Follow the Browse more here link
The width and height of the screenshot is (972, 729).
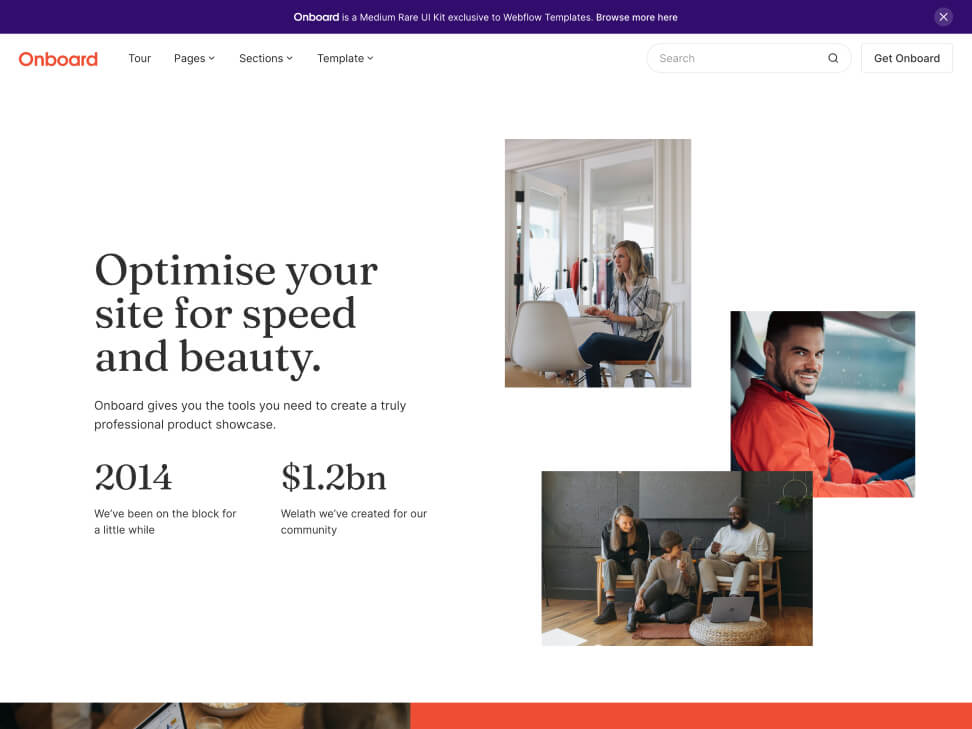(x=636, y=17)
